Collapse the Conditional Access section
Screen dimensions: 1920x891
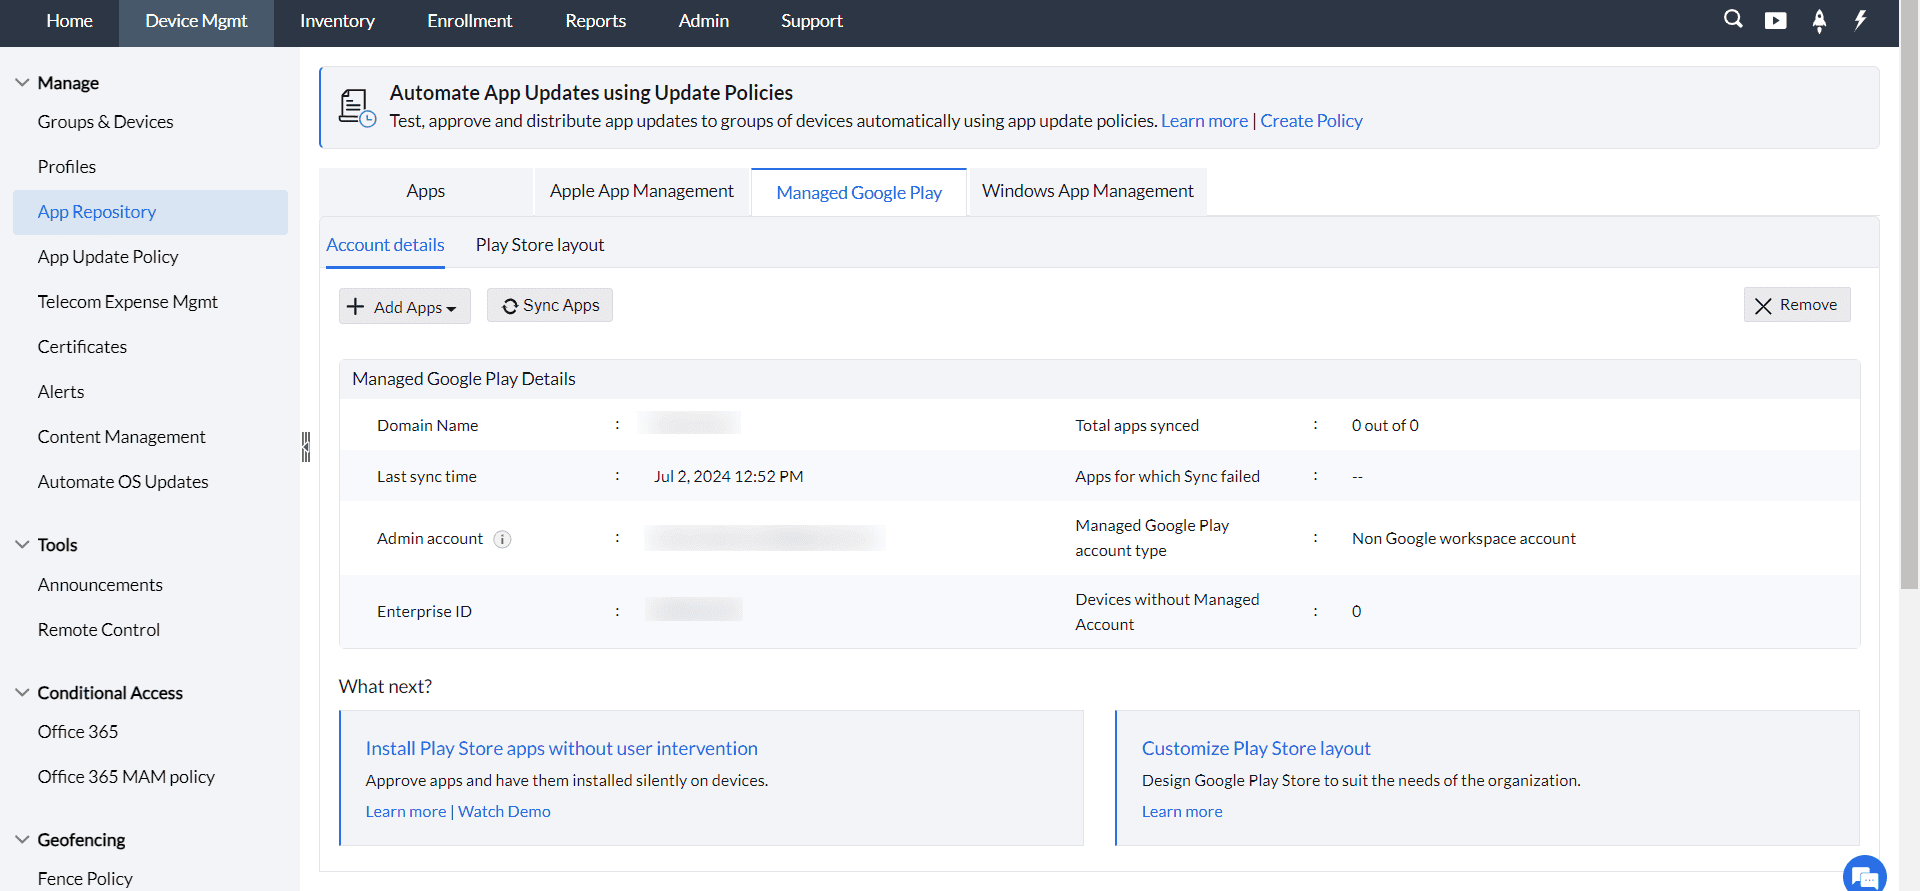[22, 693]
